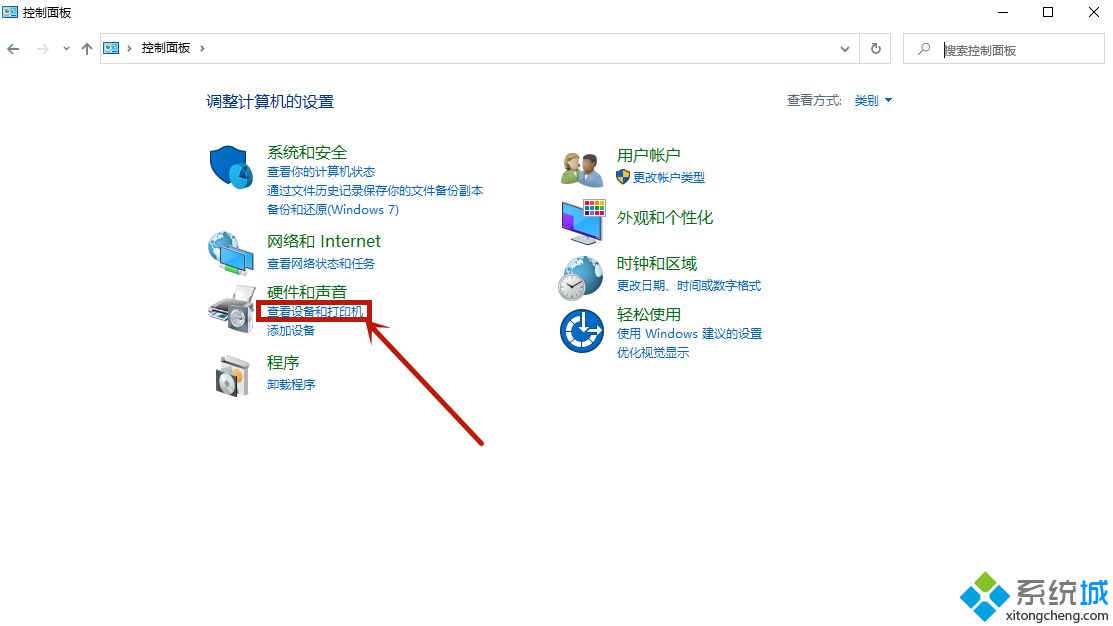
Task: Go up one level with up arrow
Action: [x=87, y=48]
